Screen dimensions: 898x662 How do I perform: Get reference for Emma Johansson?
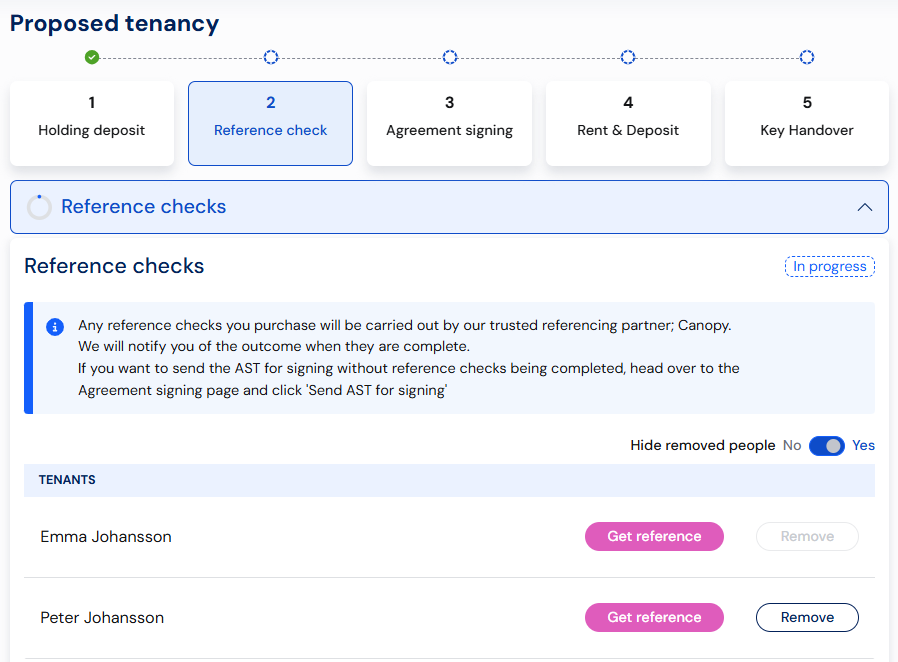point(654,537)
